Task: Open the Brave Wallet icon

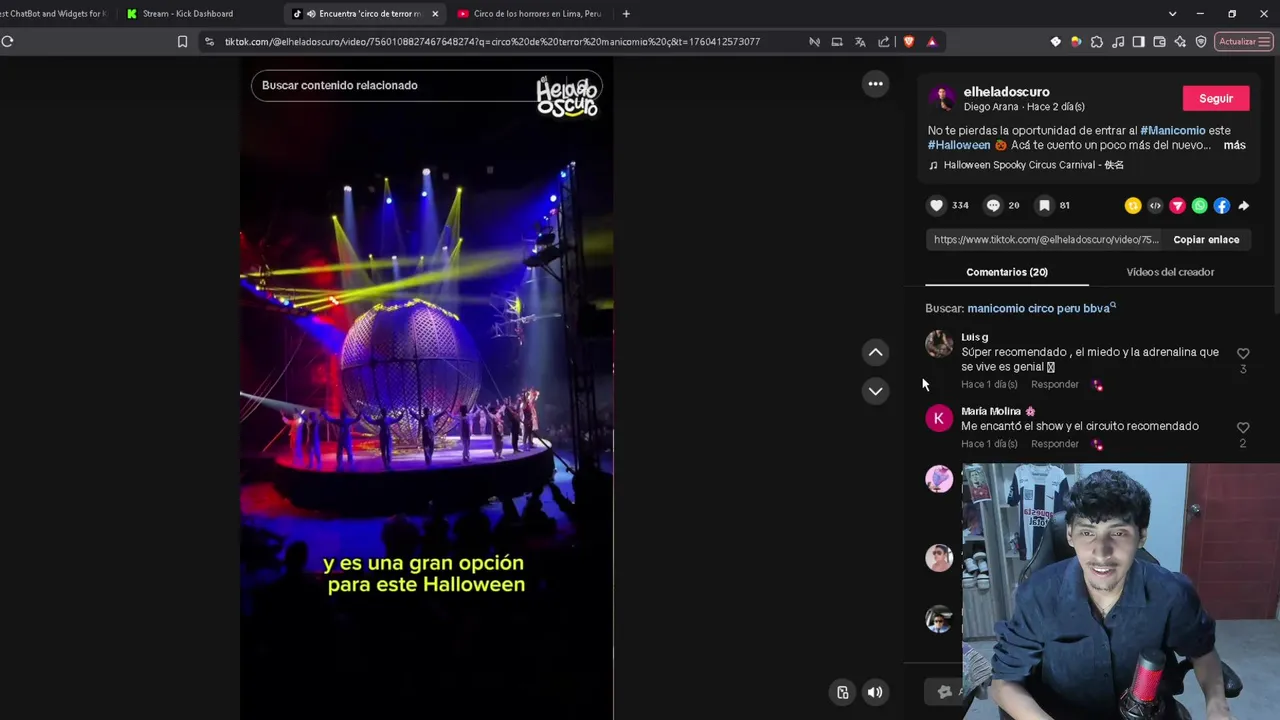Action: [x=1160, y=42]
